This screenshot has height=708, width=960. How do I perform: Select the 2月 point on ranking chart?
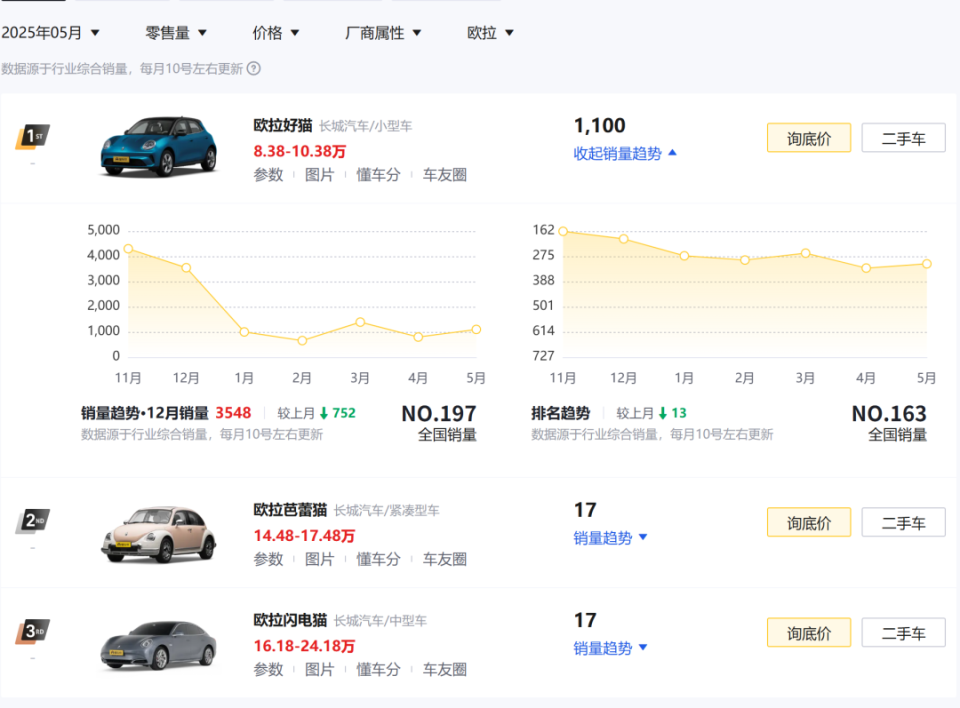(x=744, y=260)
